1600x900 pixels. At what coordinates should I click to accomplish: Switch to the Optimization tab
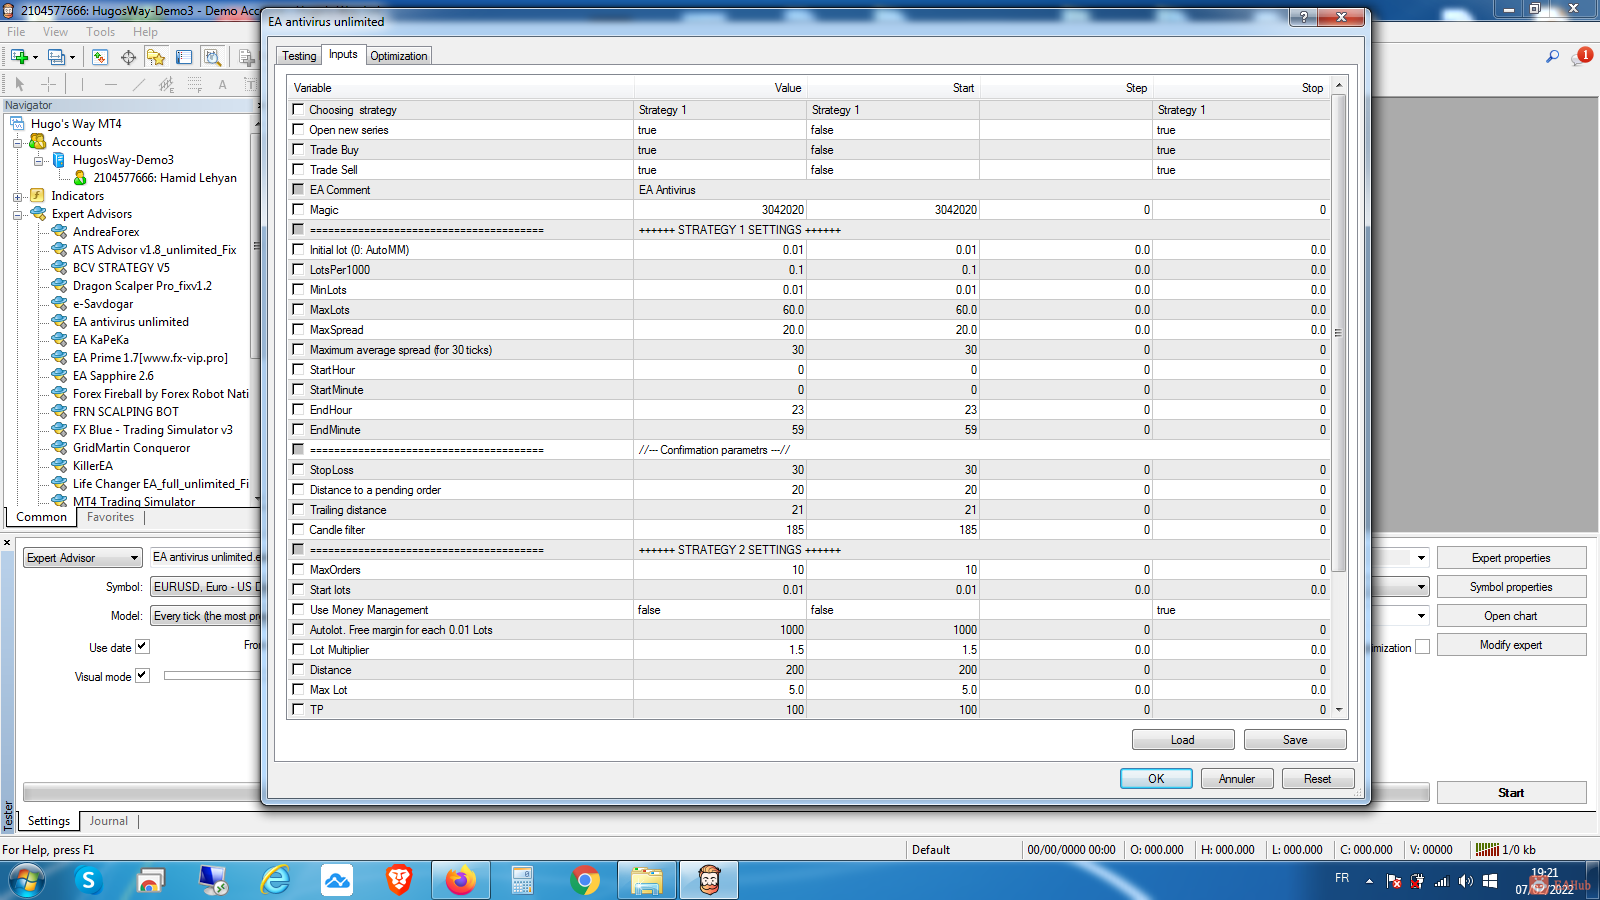pos(399,56)
